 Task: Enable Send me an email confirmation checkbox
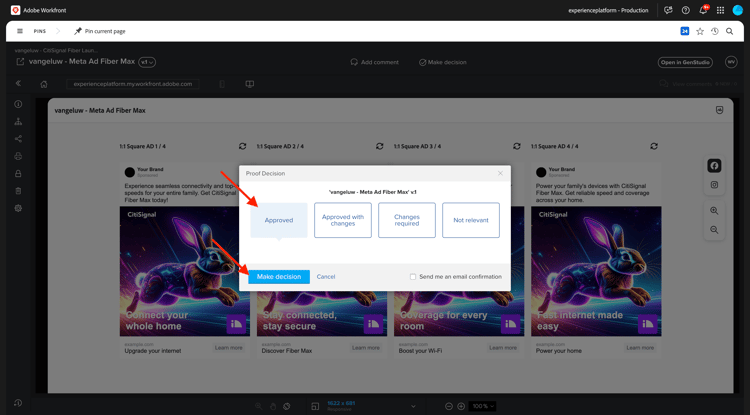pos(413,277)
